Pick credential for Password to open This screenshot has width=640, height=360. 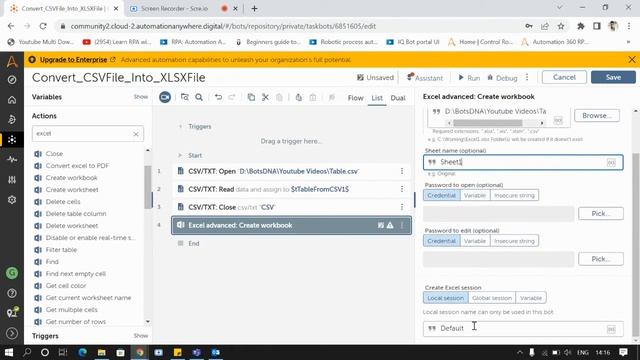[601, 213]
